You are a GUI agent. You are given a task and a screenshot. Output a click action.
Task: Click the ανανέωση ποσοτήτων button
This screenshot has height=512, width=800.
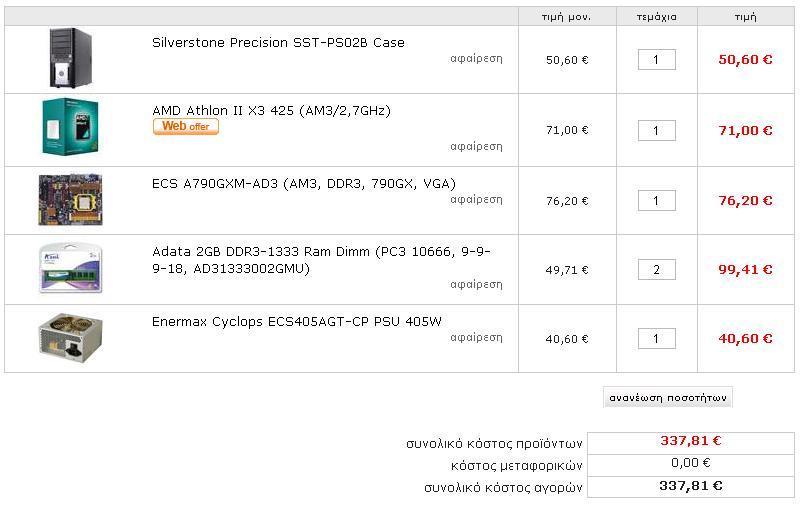pos(668,398)
